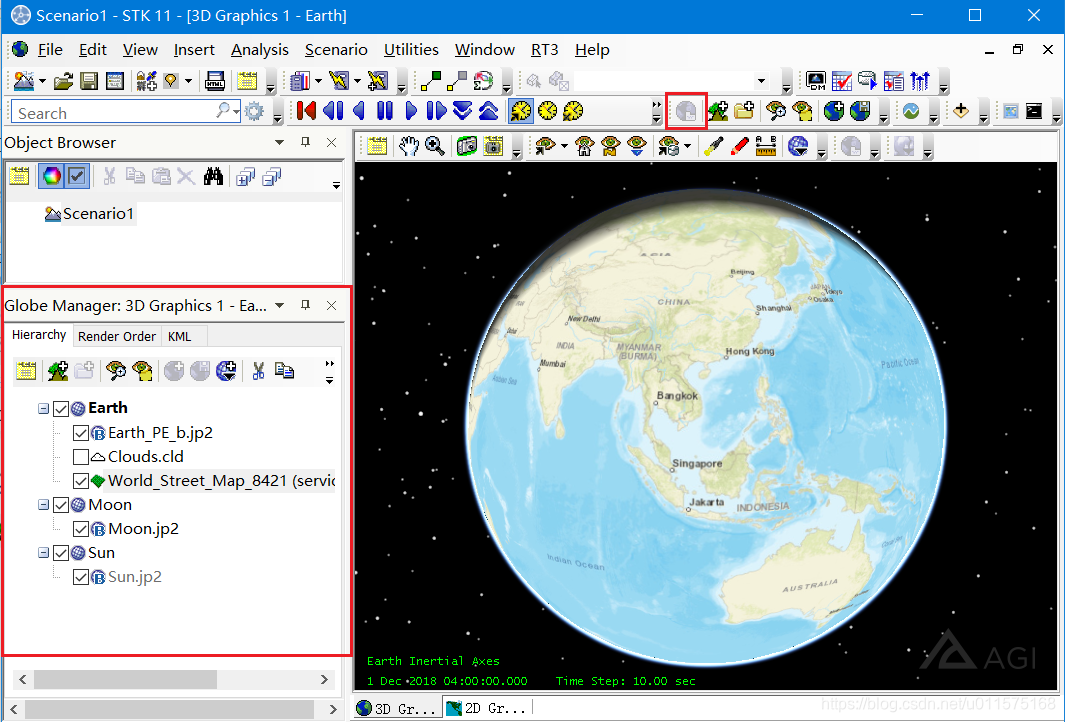The width and height of the screenshot is (1065, 722).
Task: Click the home view icon
Action: click(x=584, y=145)
